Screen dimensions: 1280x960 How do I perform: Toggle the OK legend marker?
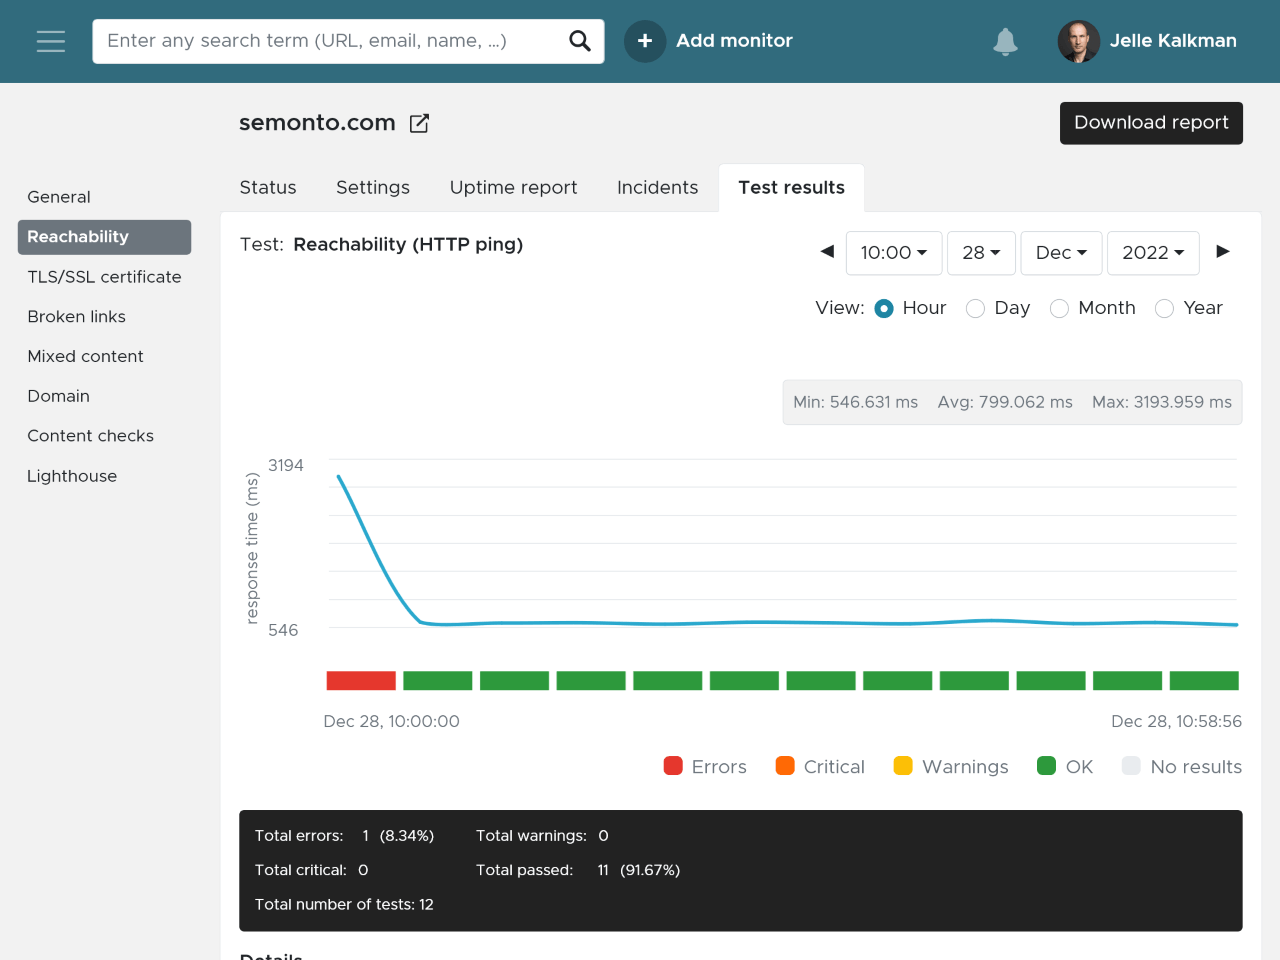1047,766
